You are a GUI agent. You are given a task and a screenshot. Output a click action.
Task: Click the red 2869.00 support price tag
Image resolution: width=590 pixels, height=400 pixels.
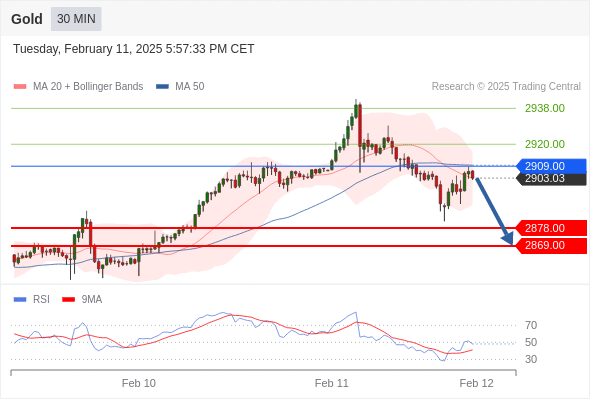point(551,245)
